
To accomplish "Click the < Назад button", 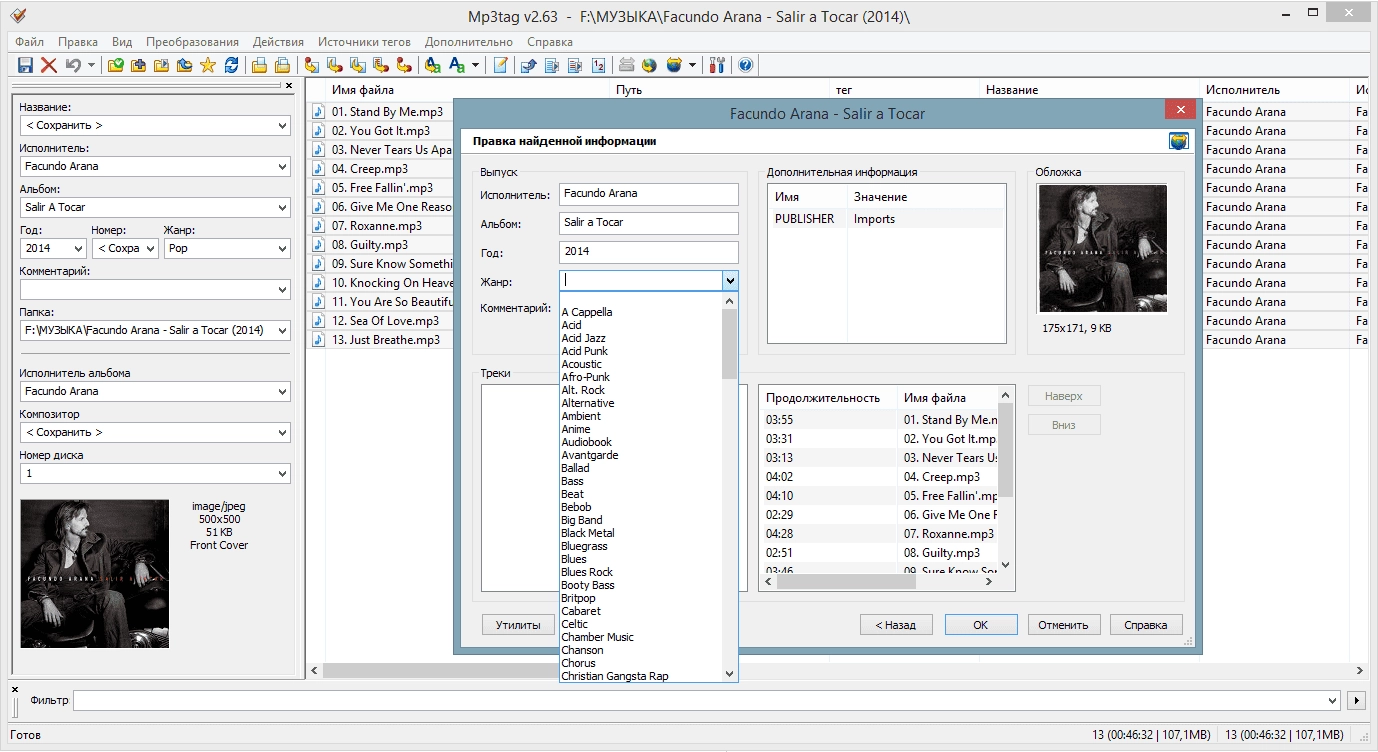I will click(896, 625).
